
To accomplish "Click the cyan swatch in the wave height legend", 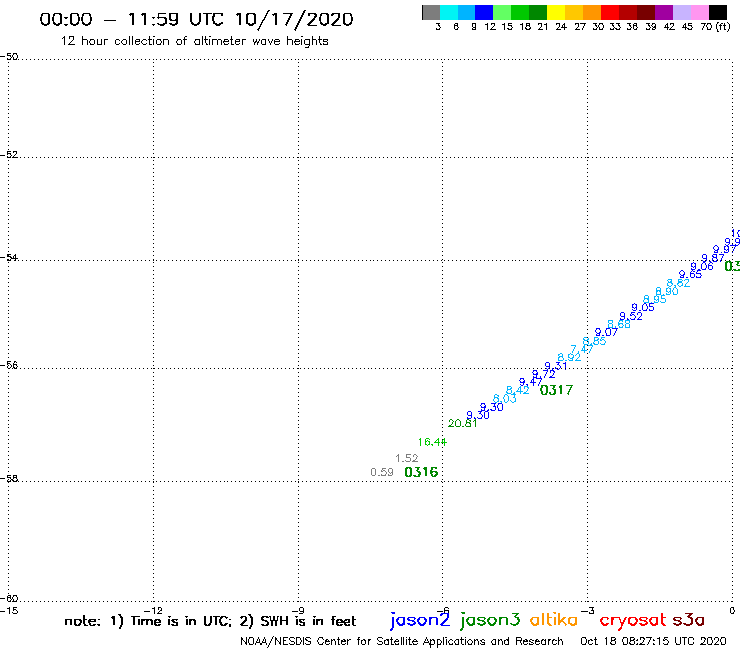I will pyautogui.click(x=448, y=12).
